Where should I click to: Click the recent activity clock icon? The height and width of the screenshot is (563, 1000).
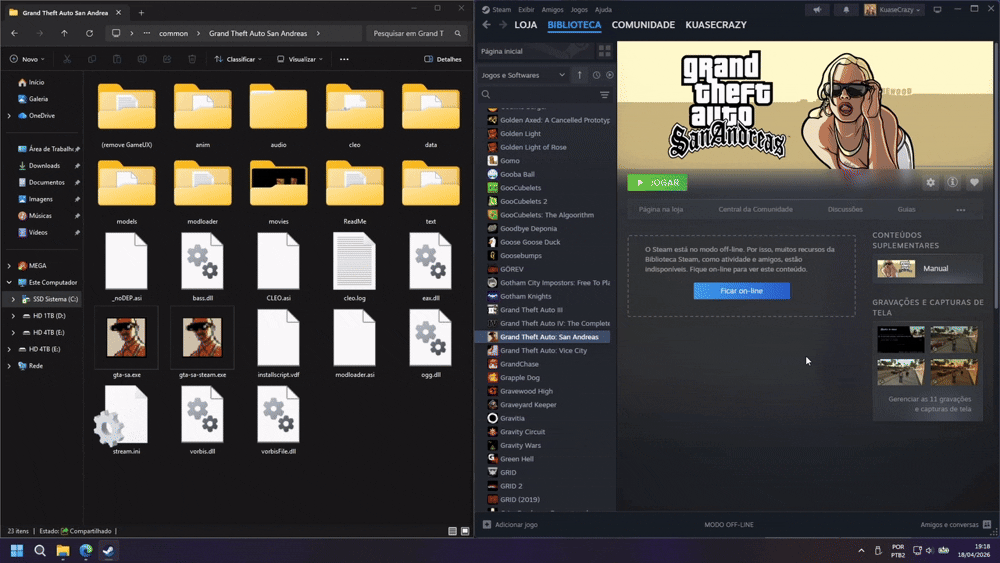coord(596,75)
